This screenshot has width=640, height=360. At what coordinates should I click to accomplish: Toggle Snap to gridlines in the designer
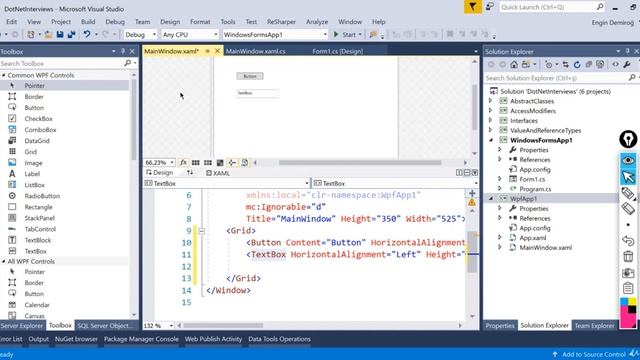coord(208,162)
